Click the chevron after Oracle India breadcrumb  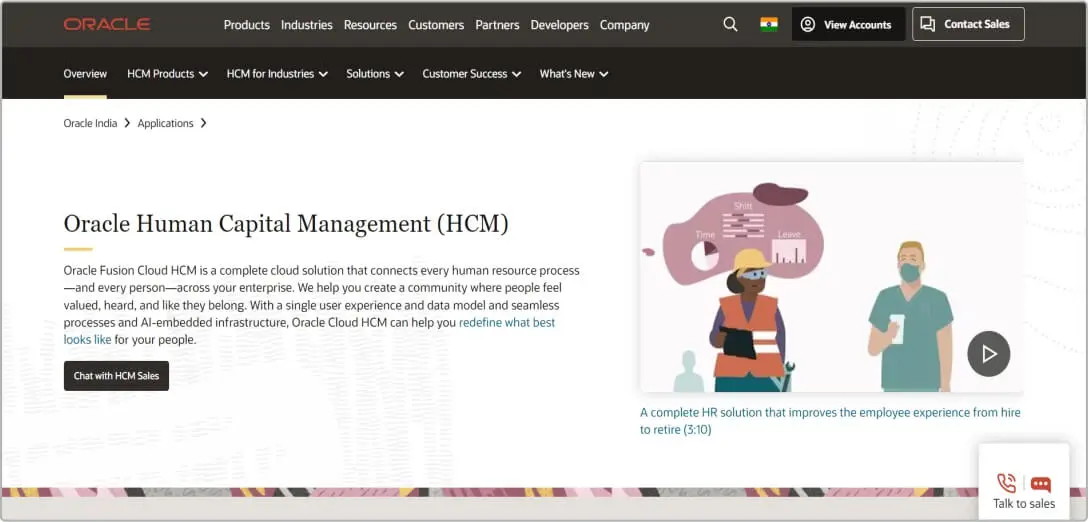pyautogui.click(x=127, y=123)
